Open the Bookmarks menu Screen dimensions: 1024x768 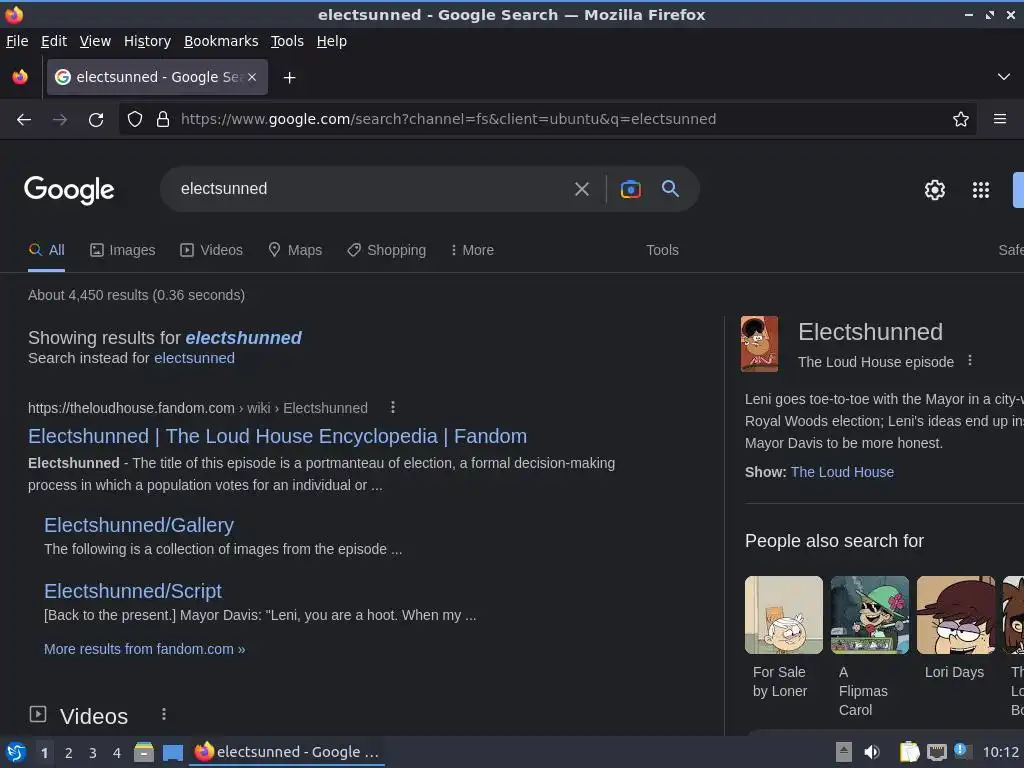(221, 41)
